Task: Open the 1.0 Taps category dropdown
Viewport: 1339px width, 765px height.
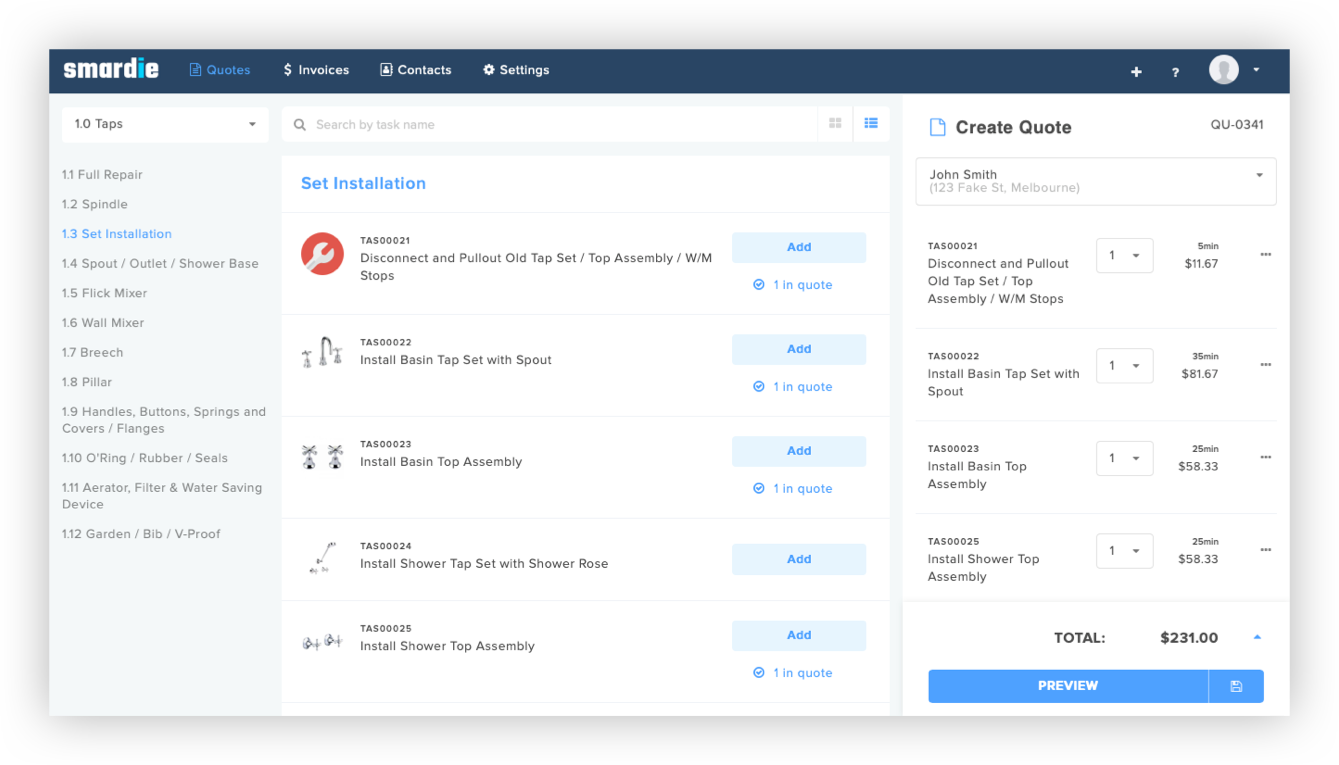Action: pos(165,124)
